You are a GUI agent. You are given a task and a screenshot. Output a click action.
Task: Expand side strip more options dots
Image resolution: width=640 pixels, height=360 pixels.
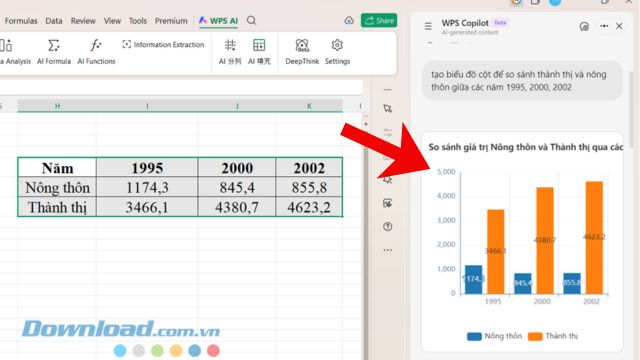tap(387, 250)
